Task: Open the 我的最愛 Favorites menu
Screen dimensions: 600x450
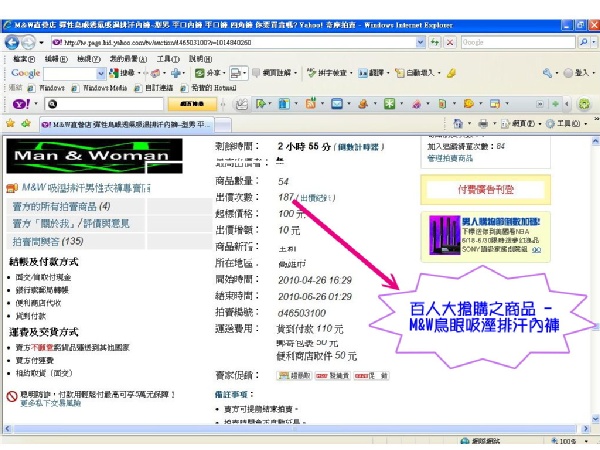Action: 128,59
